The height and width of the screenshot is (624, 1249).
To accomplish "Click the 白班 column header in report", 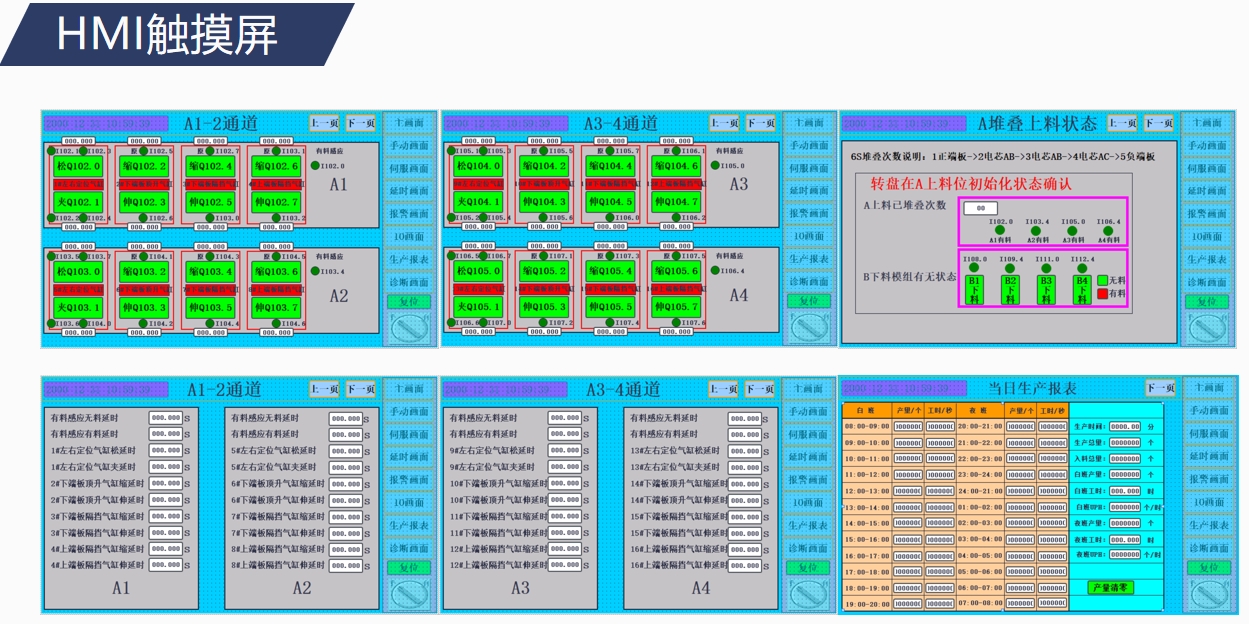I will pos(867,410).
